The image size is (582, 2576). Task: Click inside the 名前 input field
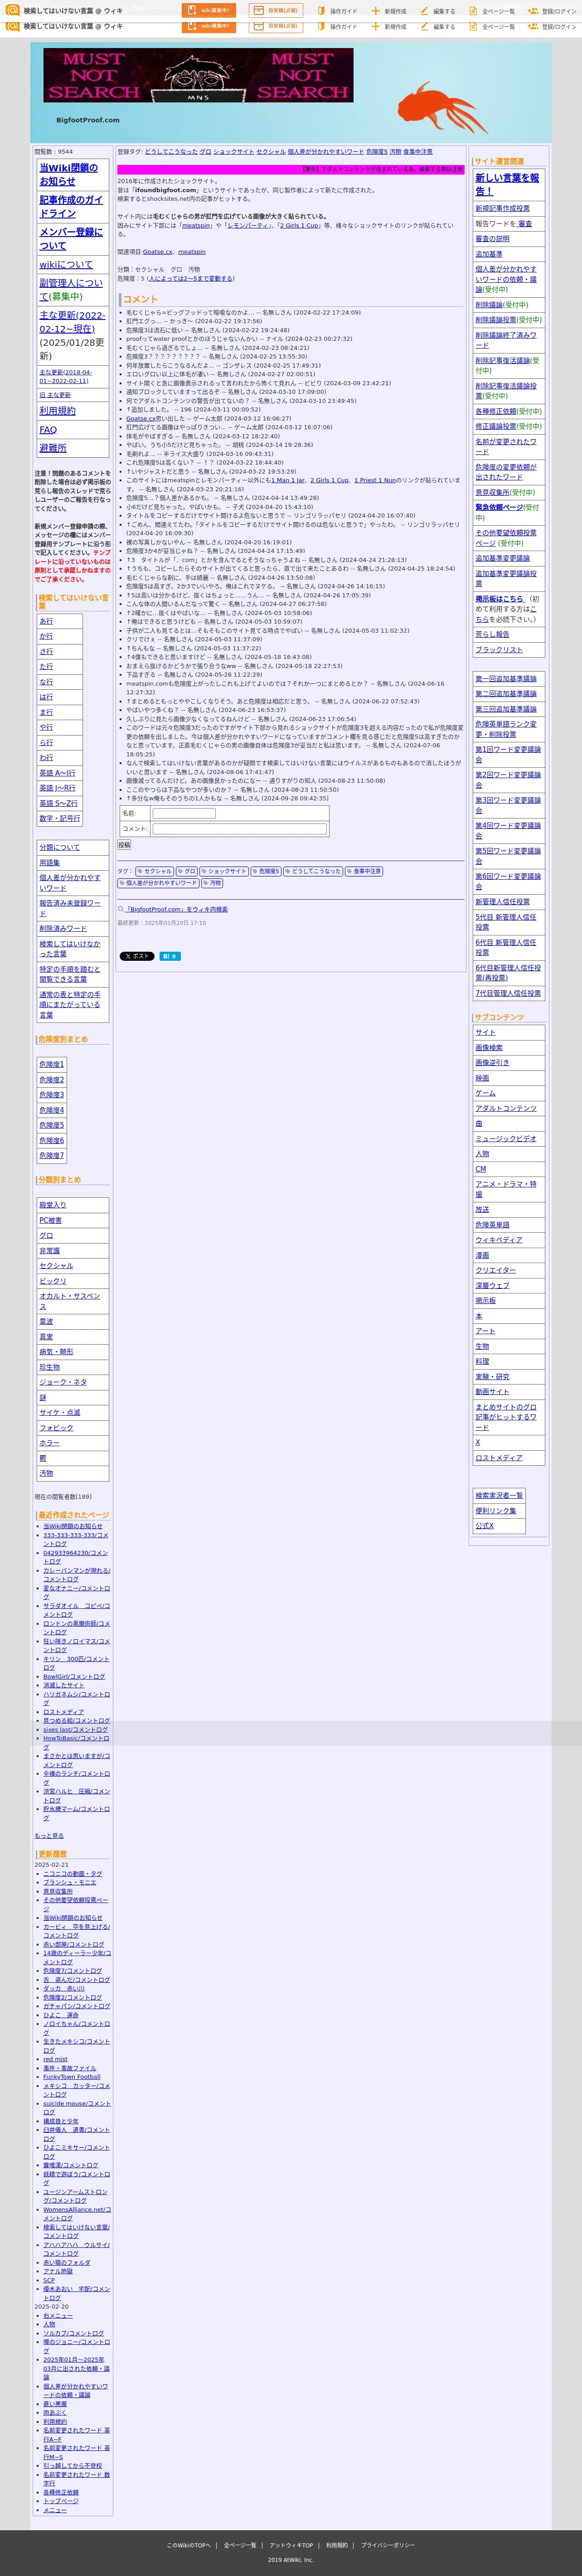coord(184,814)
